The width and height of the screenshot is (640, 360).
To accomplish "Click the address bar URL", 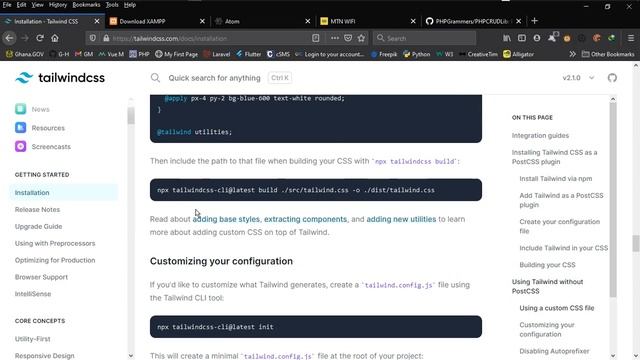I will [169, 38].
